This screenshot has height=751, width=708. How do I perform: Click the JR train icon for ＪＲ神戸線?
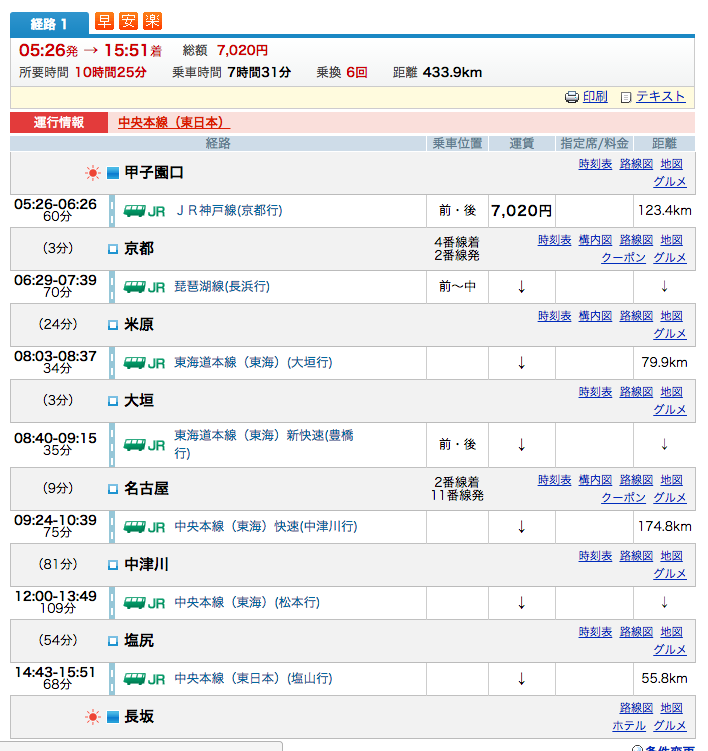pyautogui.click(x=144, y=211)
